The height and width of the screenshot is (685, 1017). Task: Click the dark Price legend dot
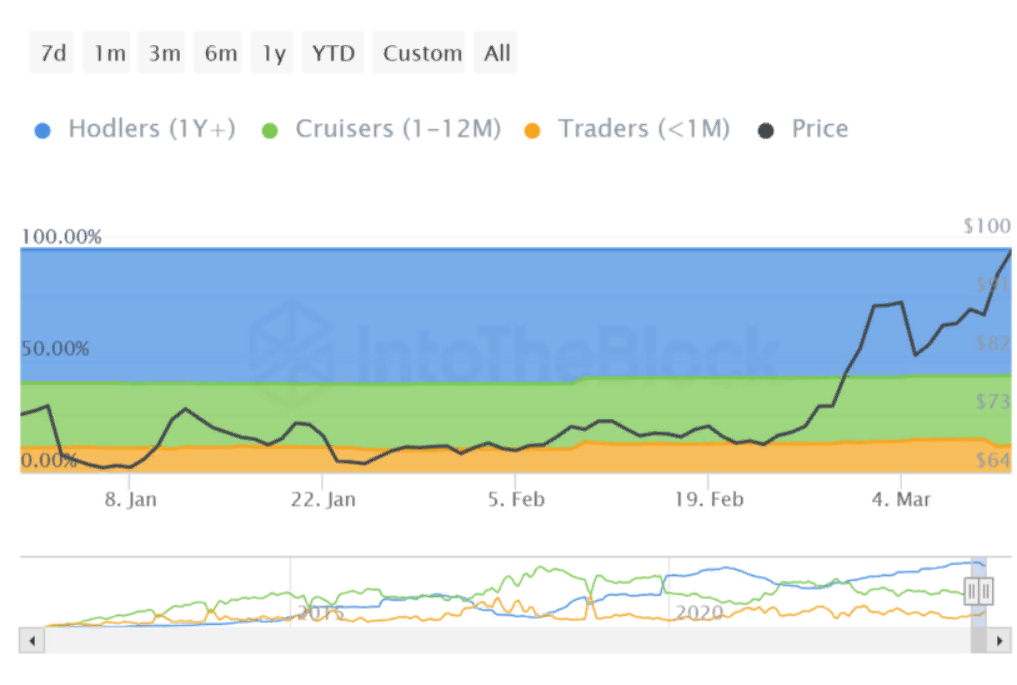766,130
